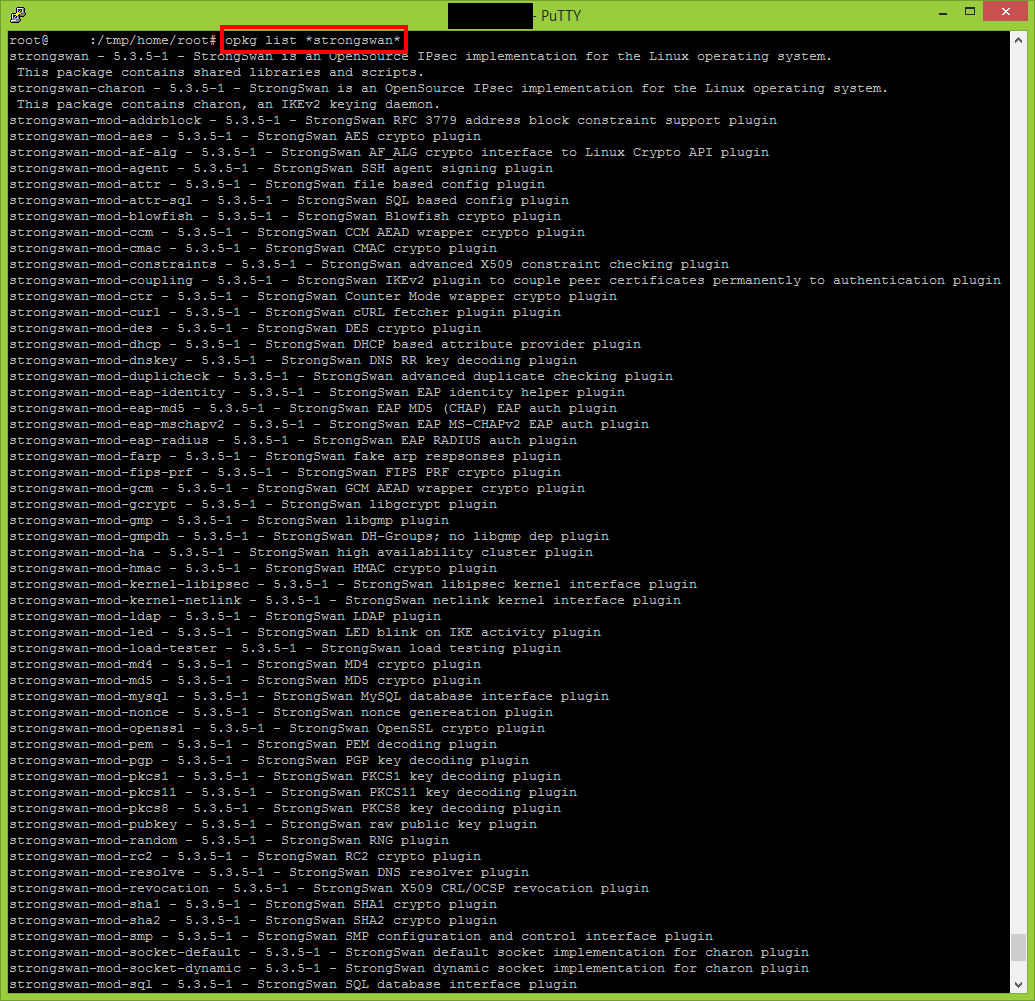1035x1001 pixels.
Task: Click the vertical scrollbar thumb
Action: tap(1018, 947)
